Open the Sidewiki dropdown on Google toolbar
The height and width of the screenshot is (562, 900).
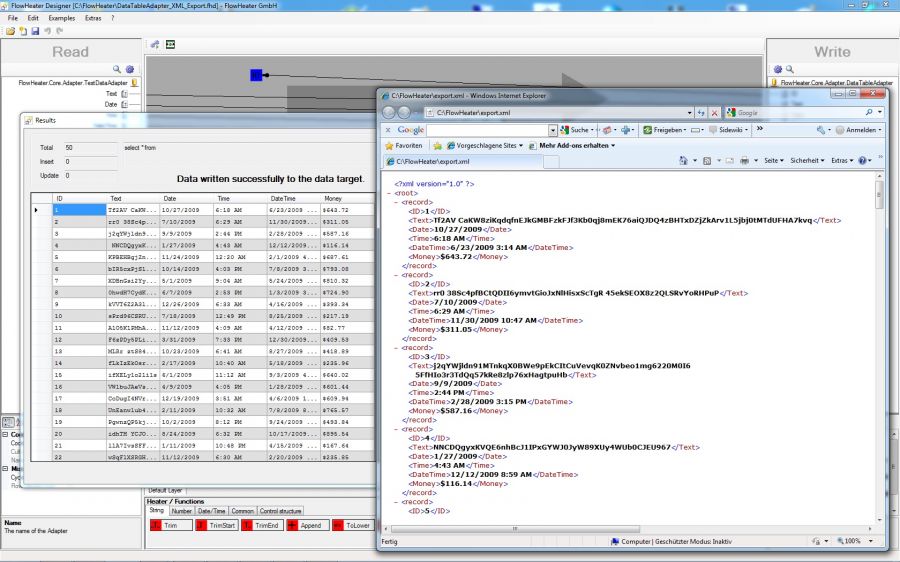746,130
